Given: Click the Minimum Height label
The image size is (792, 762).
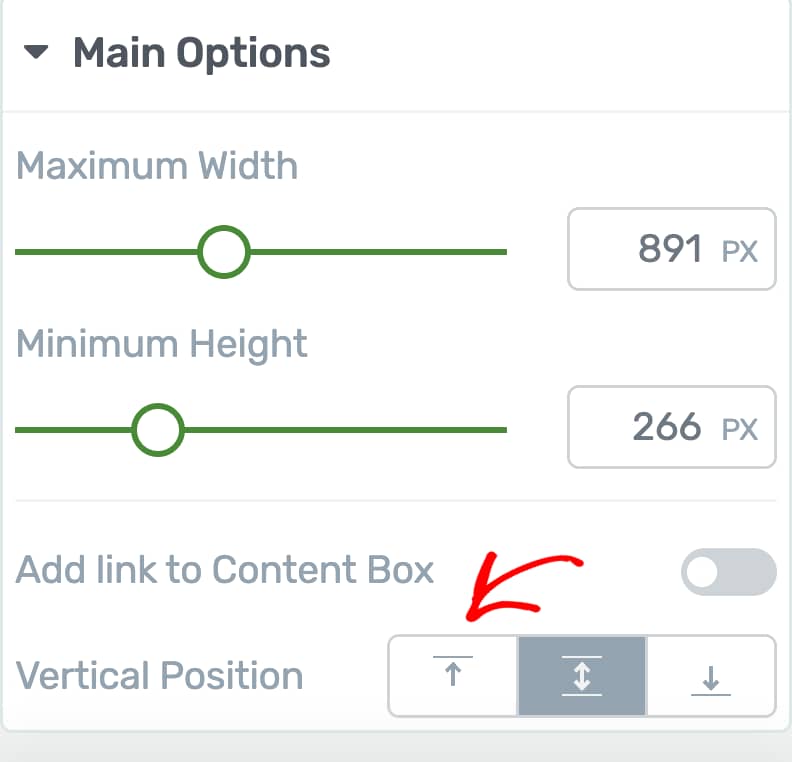Looking at the screenshot, I should point(162,344).
